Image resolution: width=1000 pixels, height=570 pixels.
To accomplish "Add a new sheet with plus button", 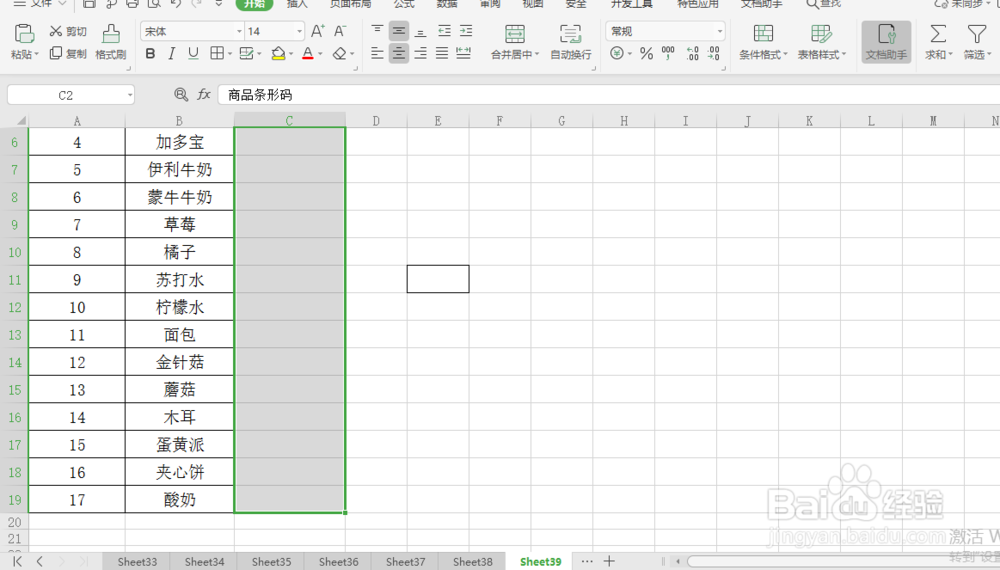I will click(x=609, y=561).
